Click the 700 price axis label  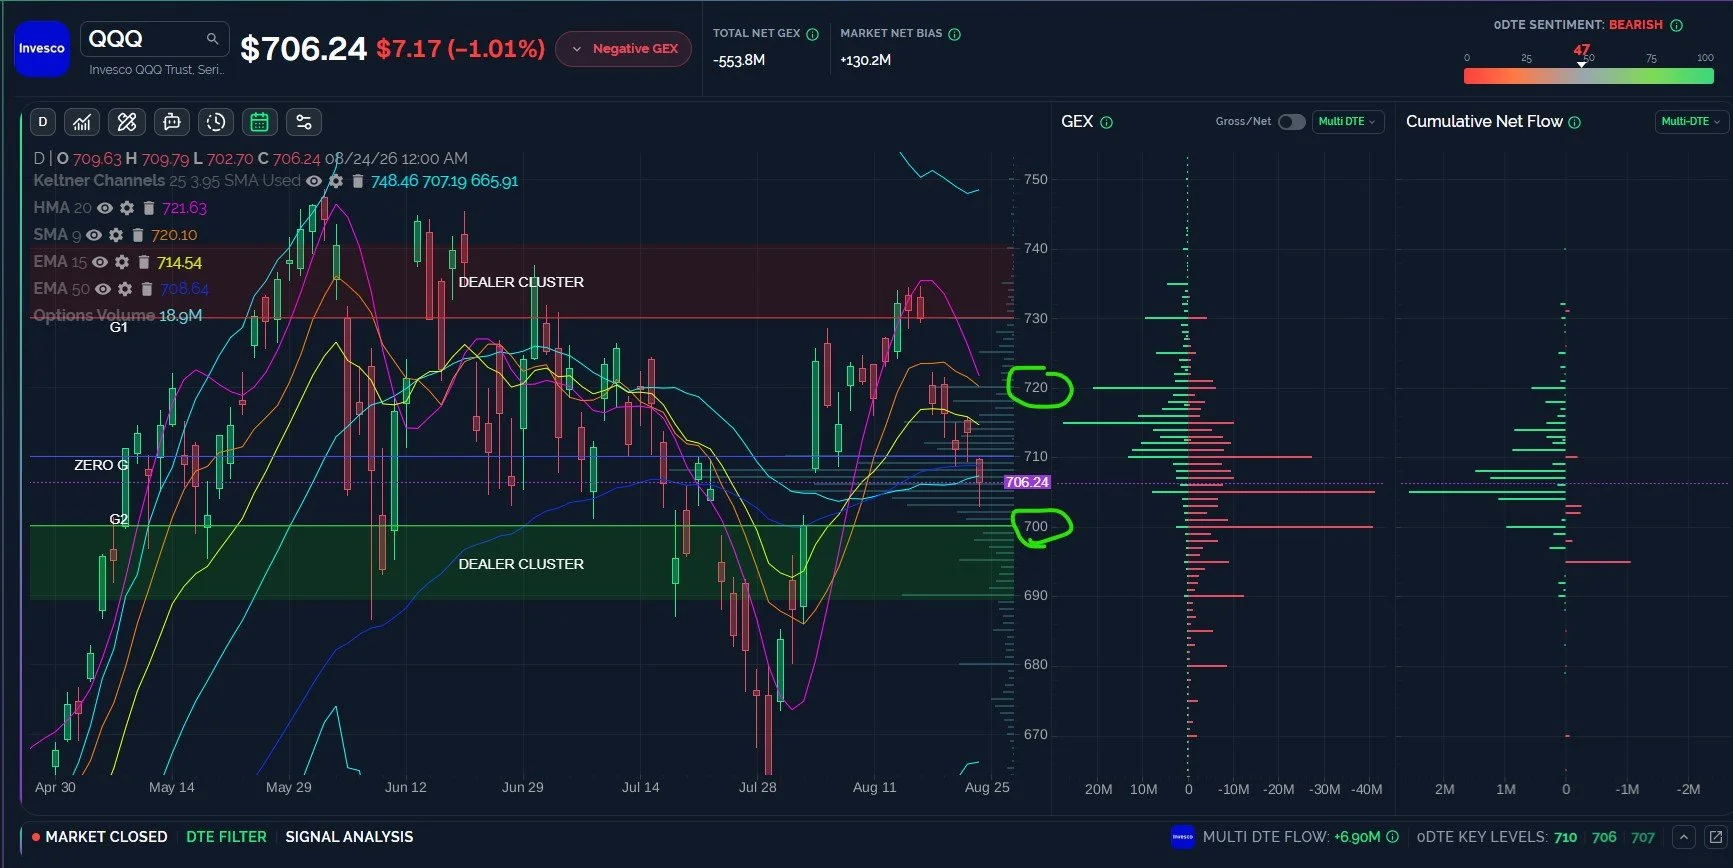[1036, 527]
